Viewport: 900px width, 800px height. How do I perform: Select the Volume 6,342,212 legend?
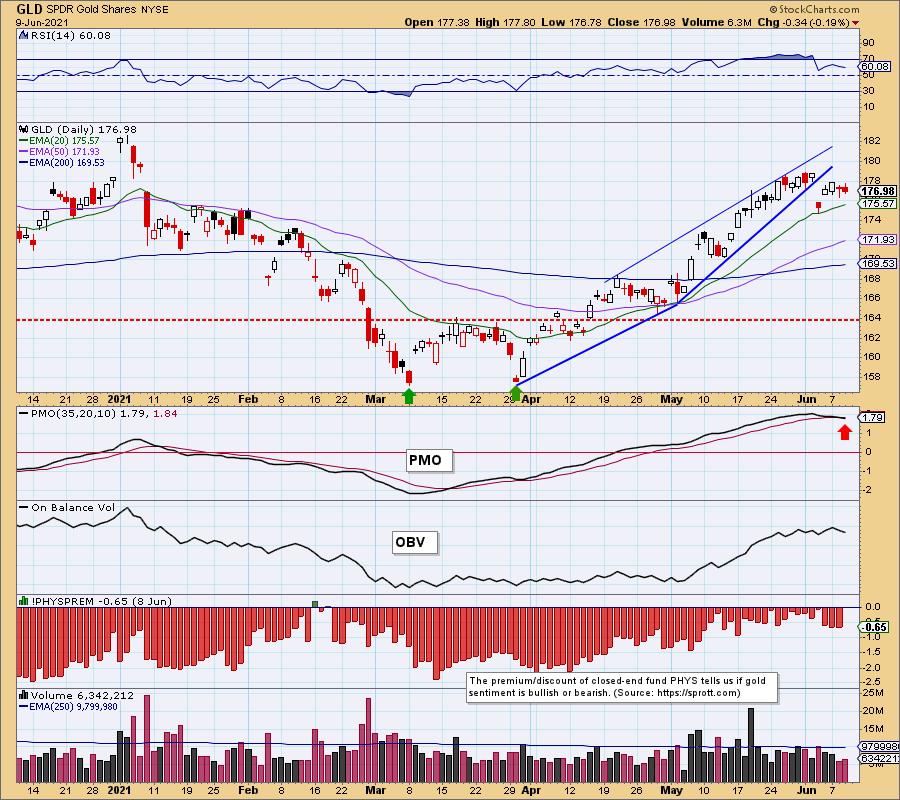pyautogui.click(x=82, y=696)
